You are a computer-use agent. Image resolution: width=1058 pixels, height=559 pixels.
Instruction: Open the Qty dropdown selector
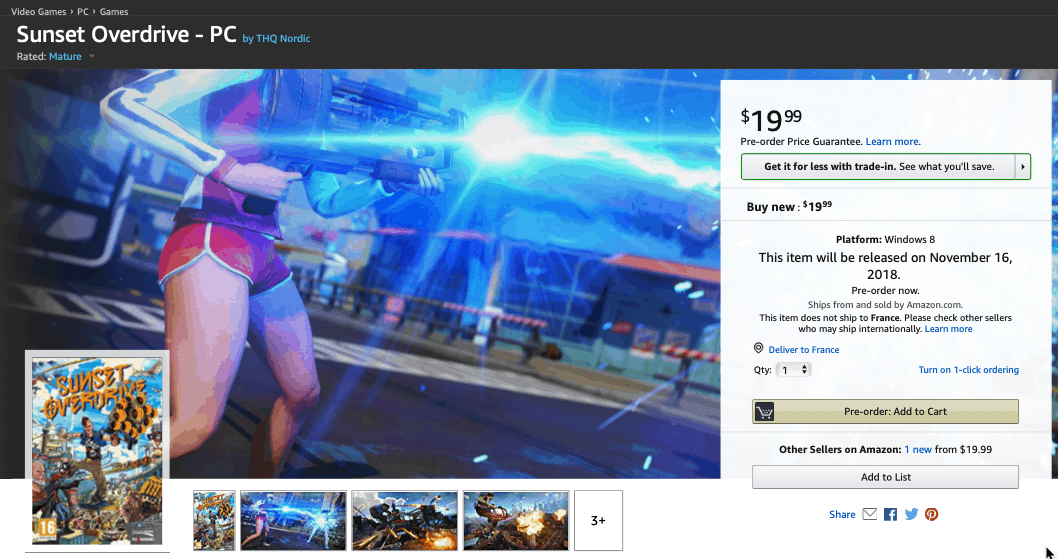pos(794,370)
